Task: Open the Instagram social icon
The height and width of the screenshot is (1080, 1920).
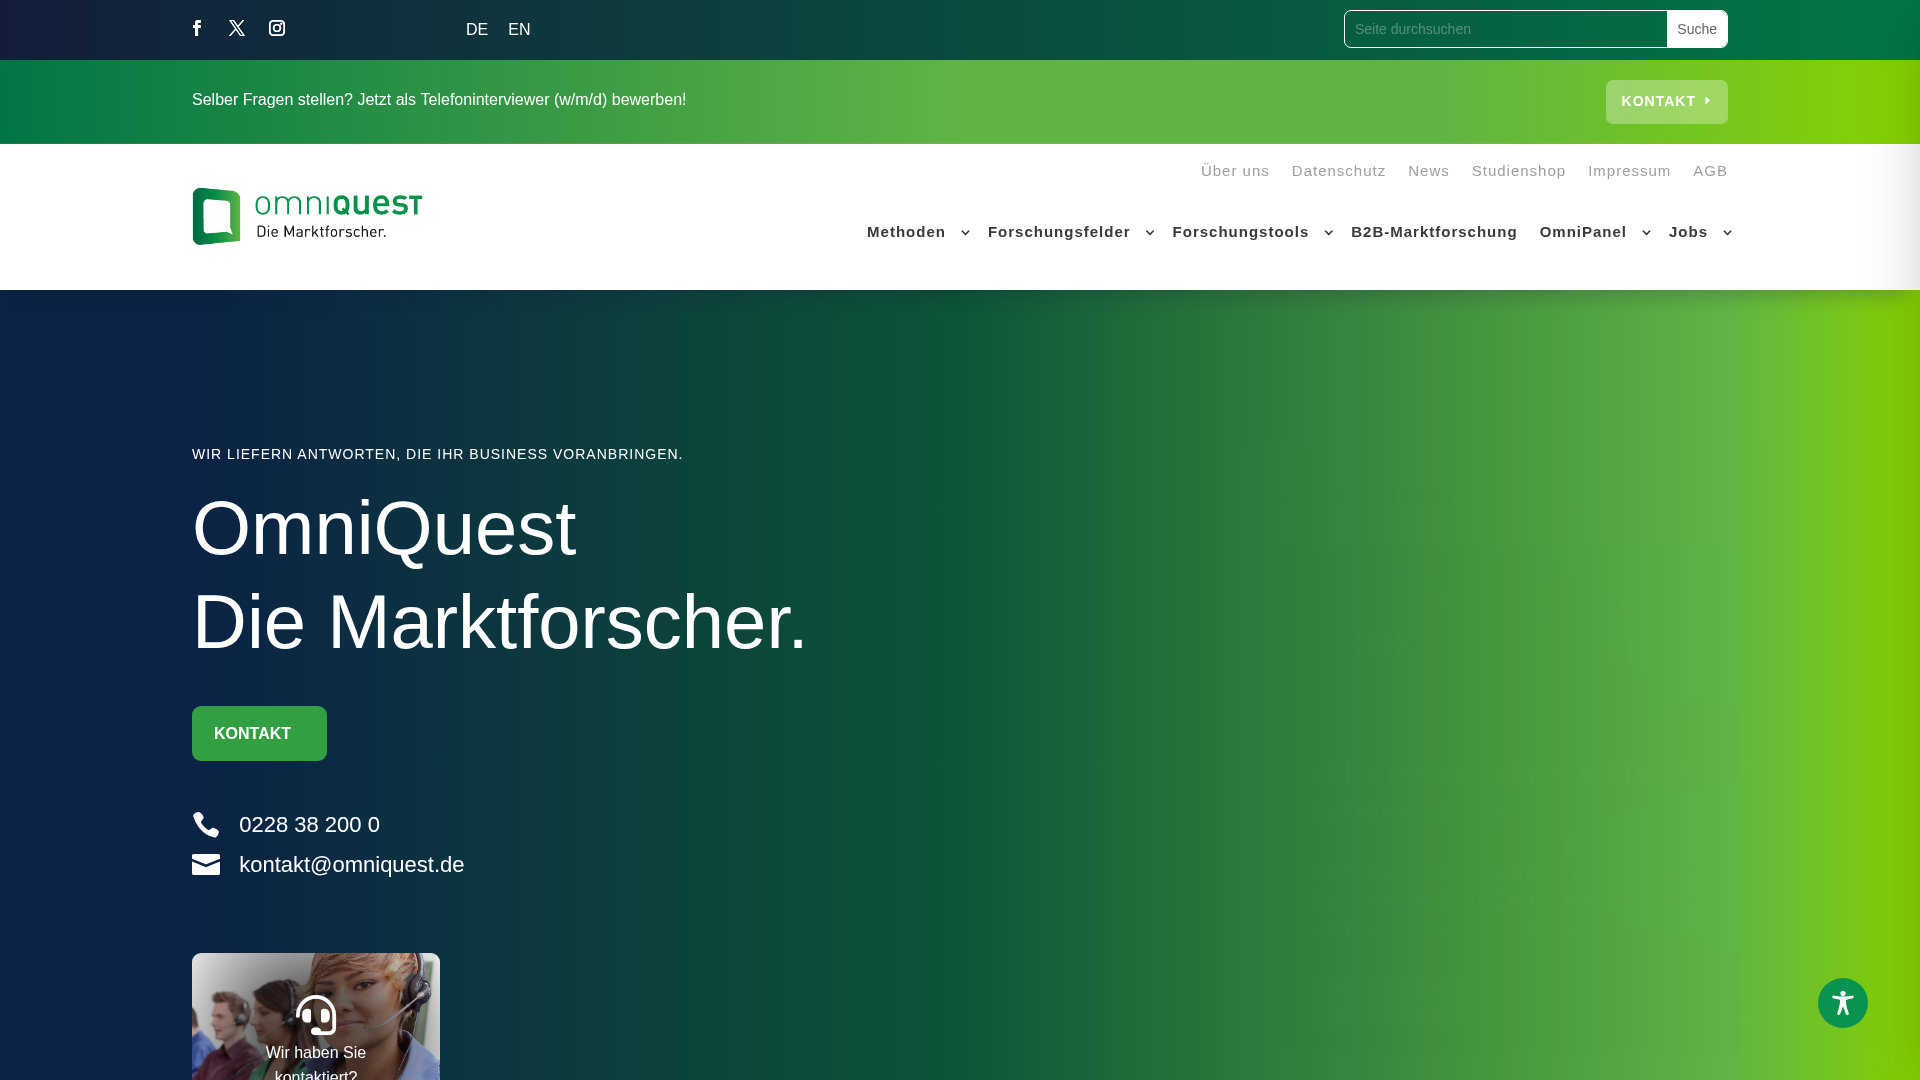Action: (x=277, y=28)
